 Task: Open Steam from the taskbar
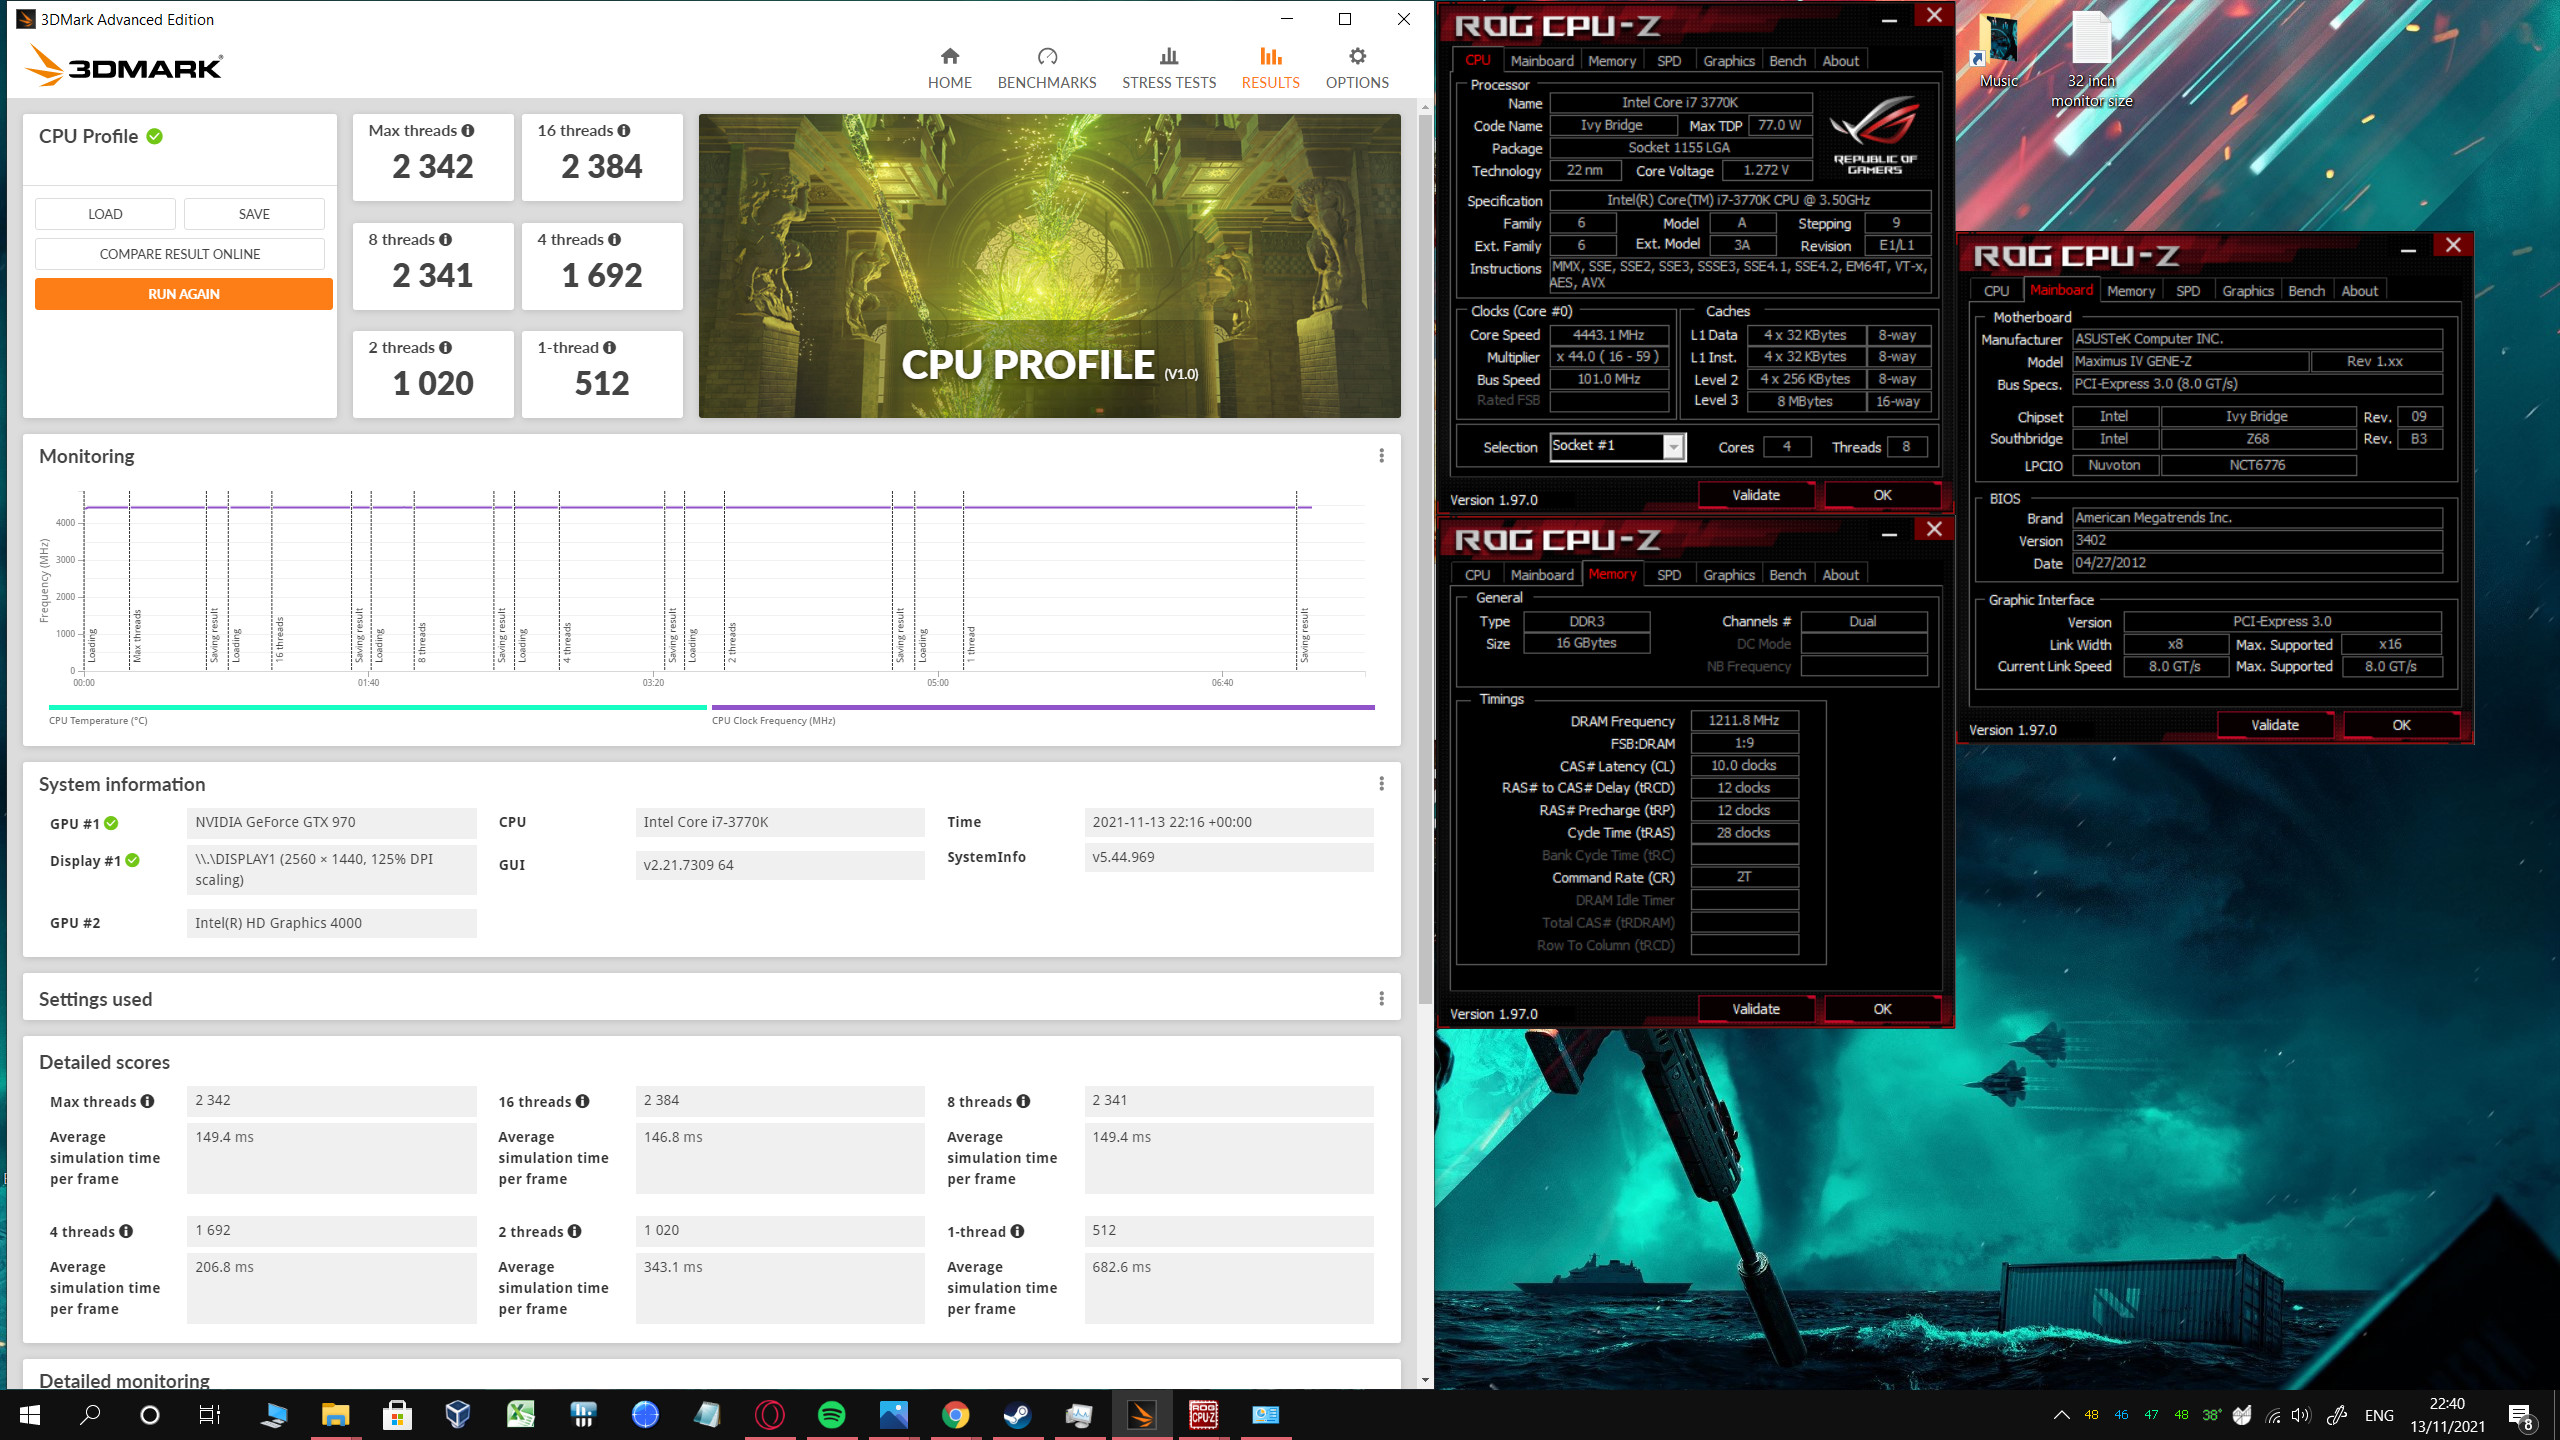[1018, 1414]
